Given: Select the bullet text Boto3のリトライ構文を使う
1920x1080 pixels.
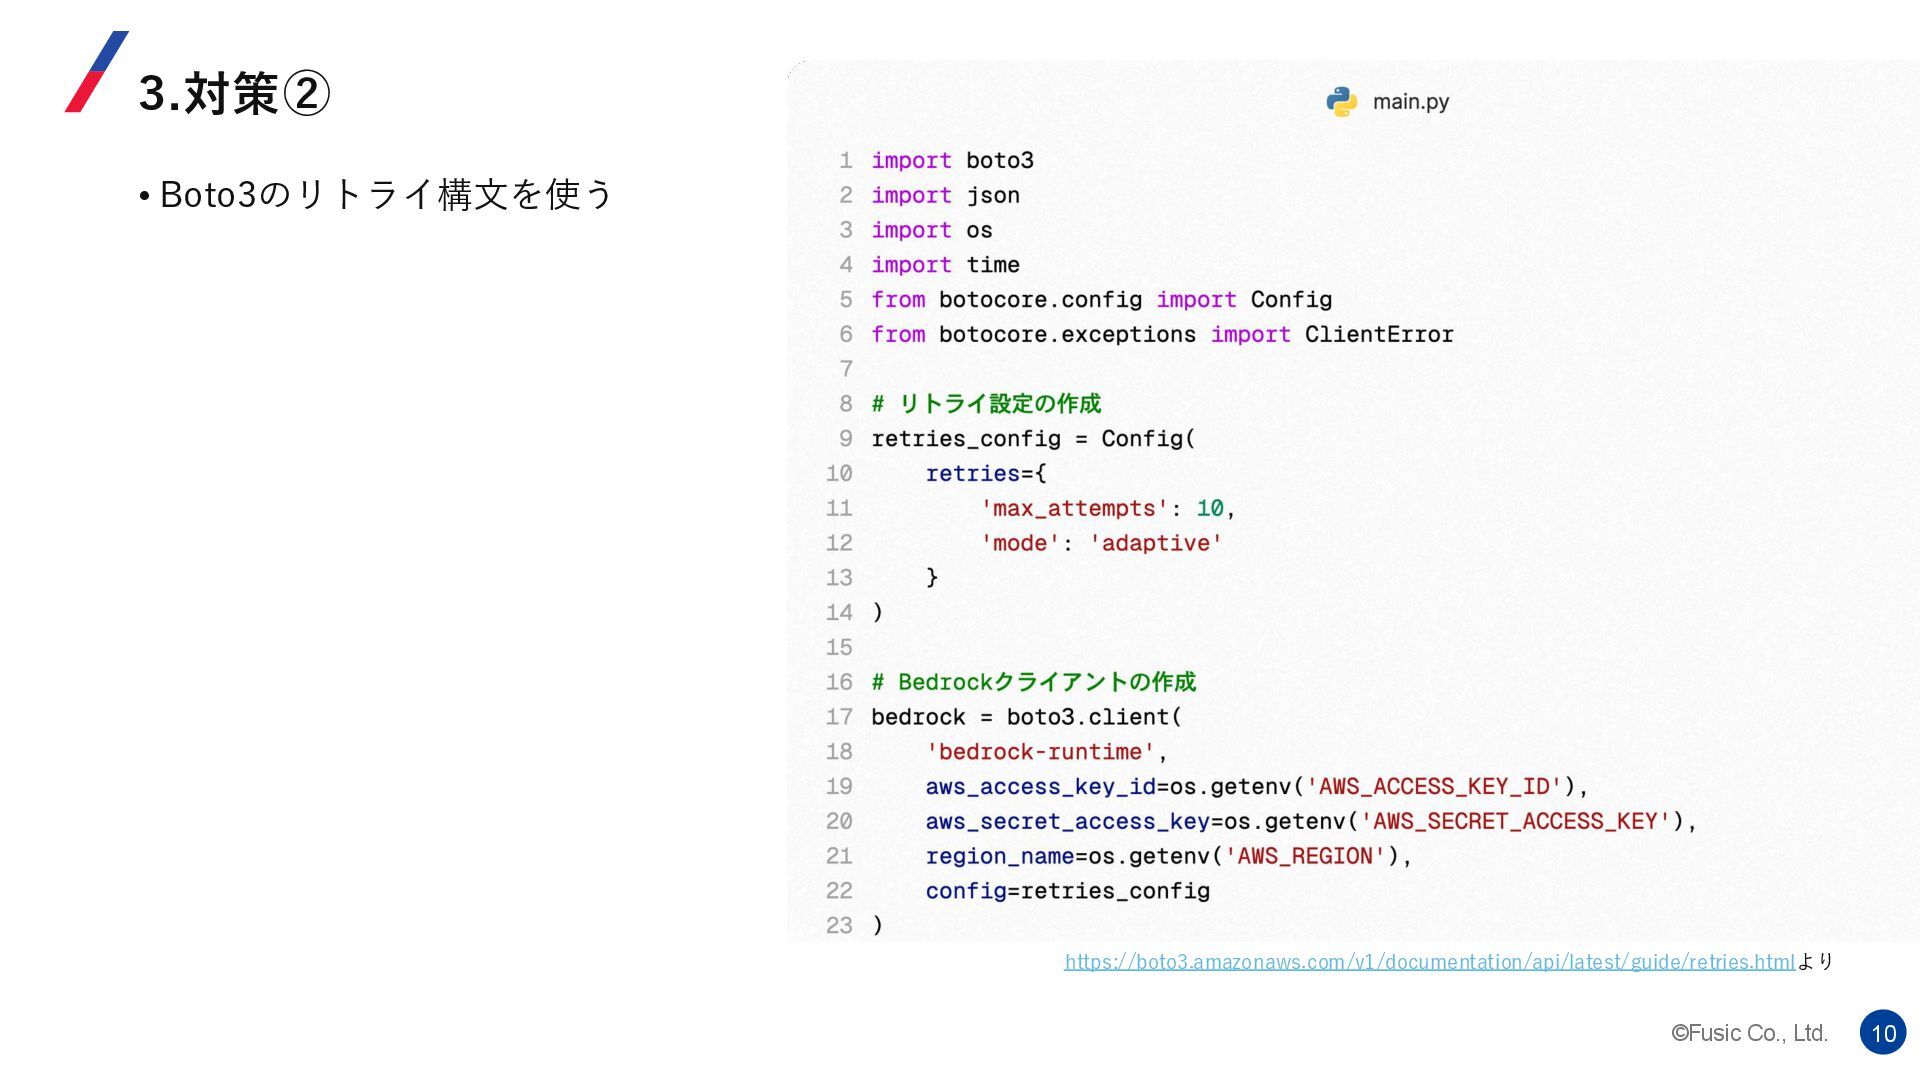Looking at the screenshot, I should point(386,194).
